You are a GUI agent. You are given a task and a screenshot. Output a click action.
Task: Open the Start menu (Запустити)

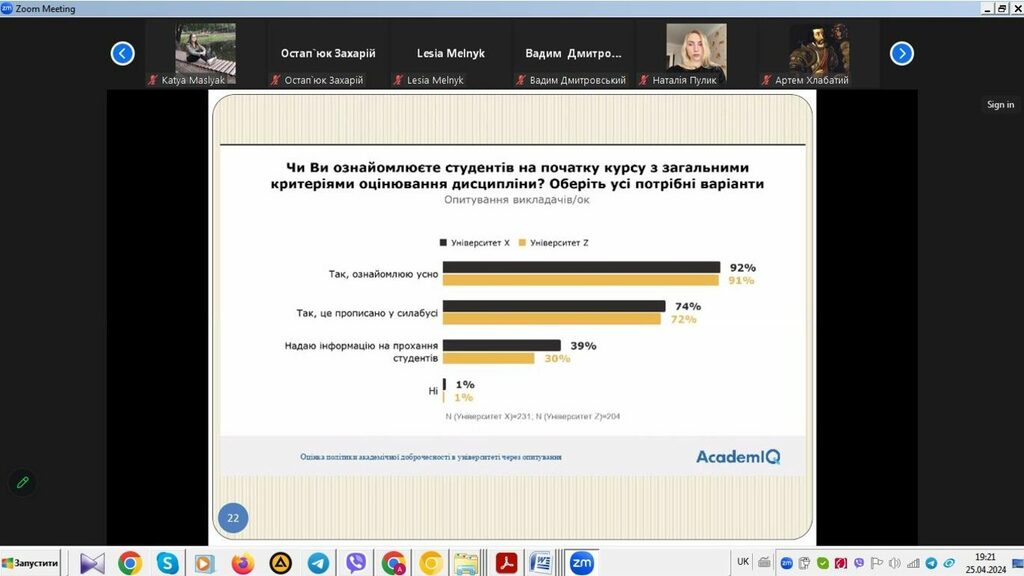[x=30, y=564]
